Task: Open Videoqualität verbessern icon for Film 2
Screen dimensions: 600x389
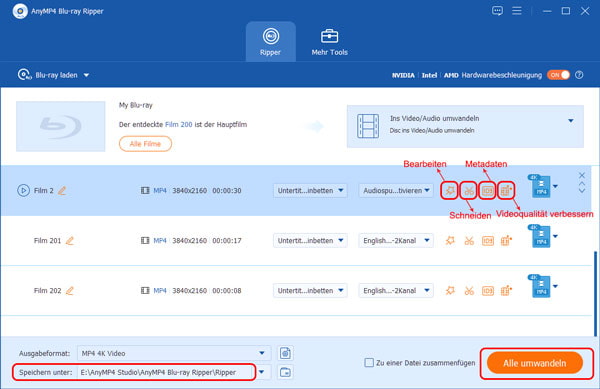Action: point(506,190)
